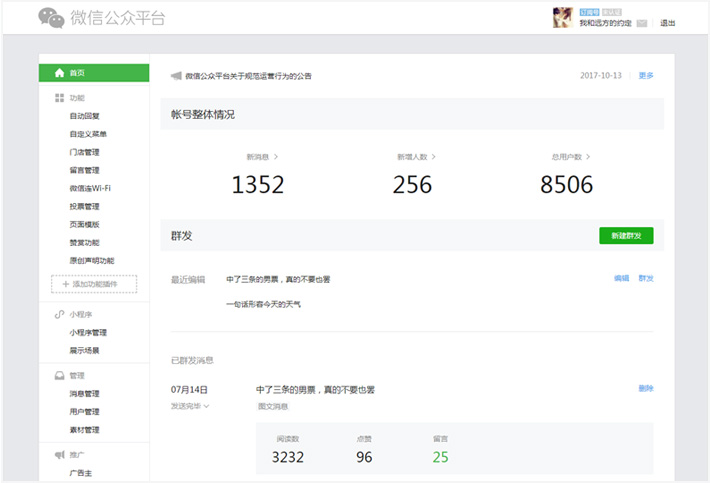Click the home icon beside 首页
This screenshot has height=483, width=710.
(x=59, y=73)
